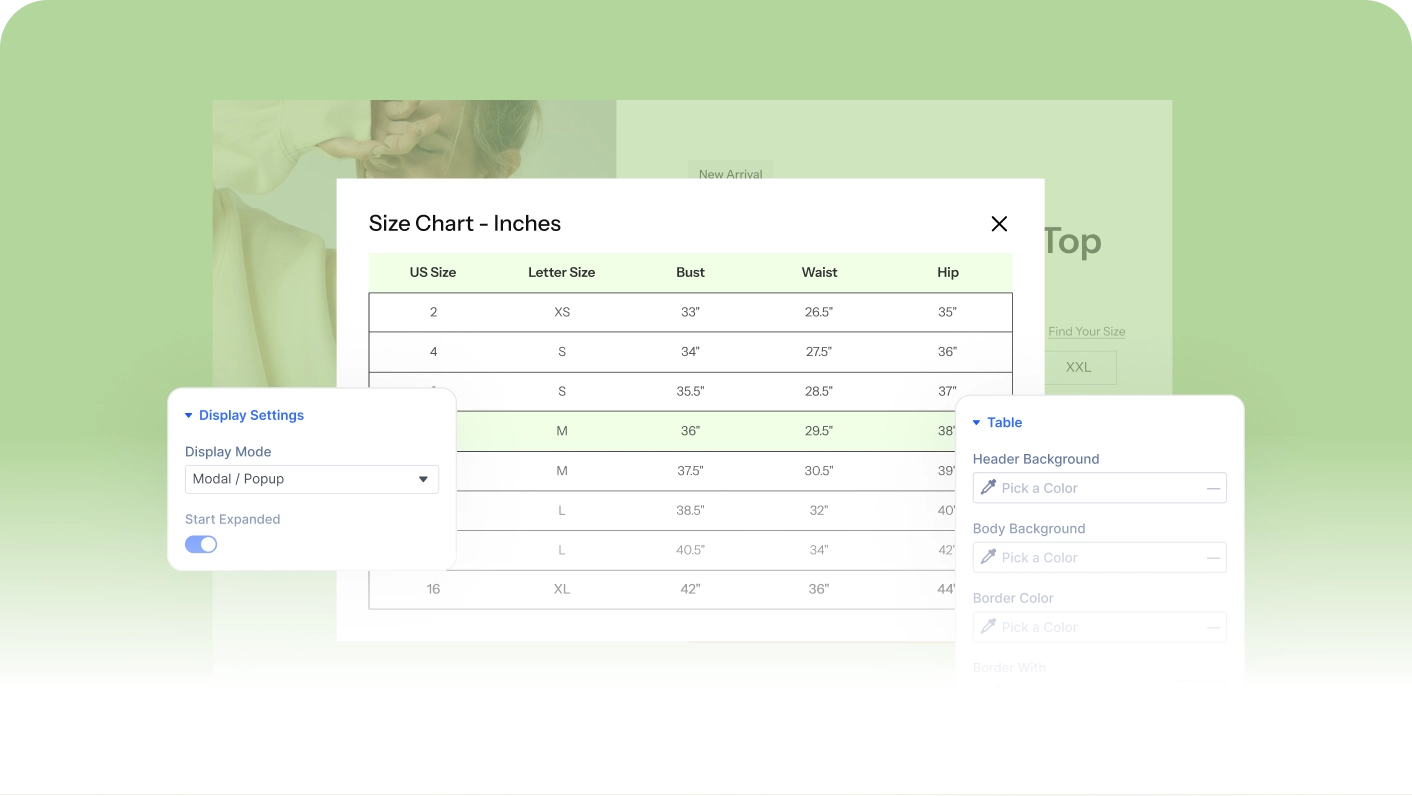Viewport: 1412px width, 796px height.
Task: Open the Find Your Size link
Action: click(x=1087, y=331)
